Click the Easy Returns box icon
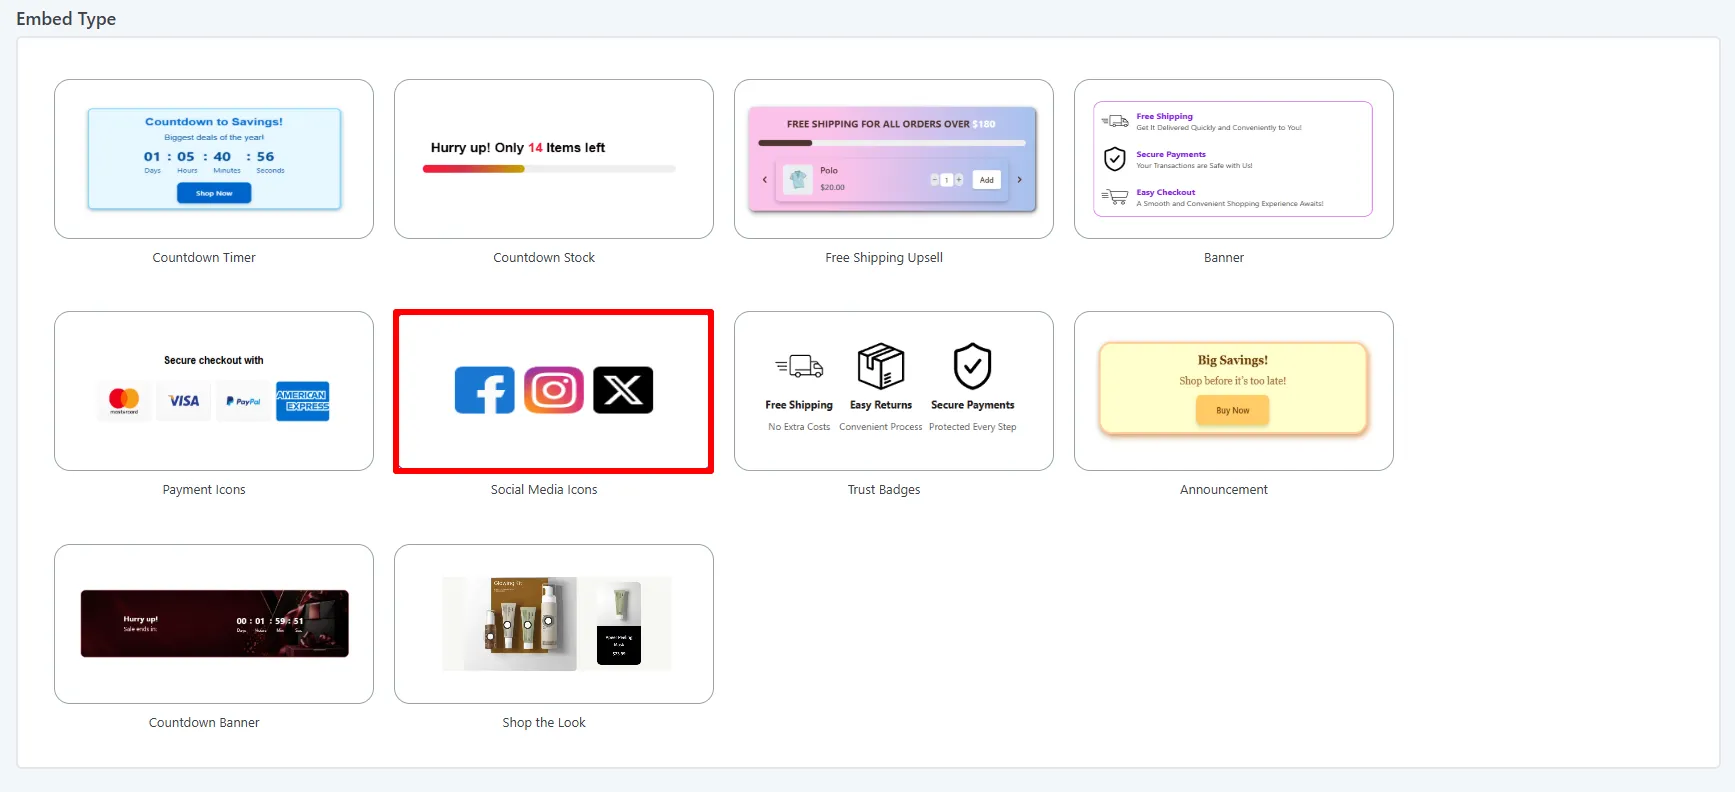 point(881,366)
